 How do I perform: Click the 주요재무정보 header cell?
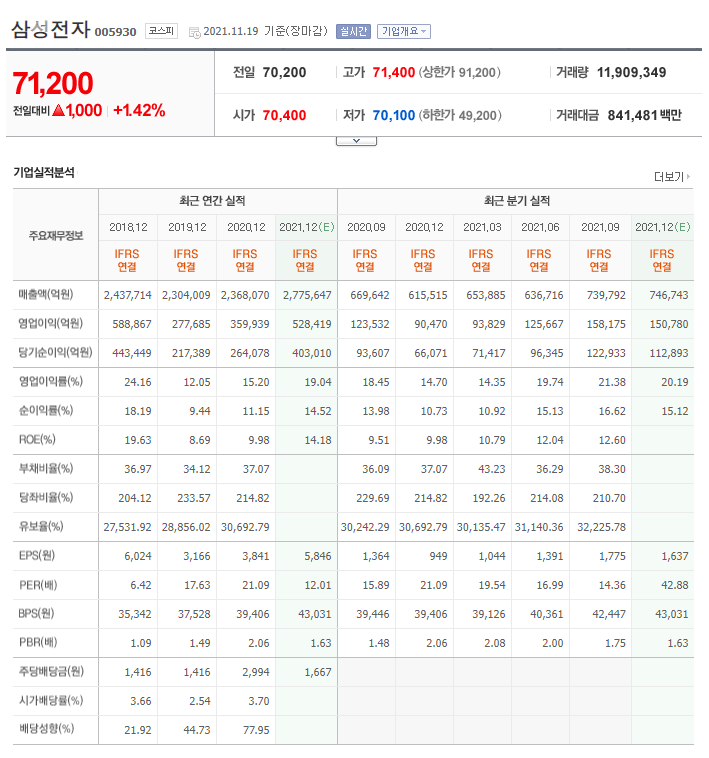56,235
